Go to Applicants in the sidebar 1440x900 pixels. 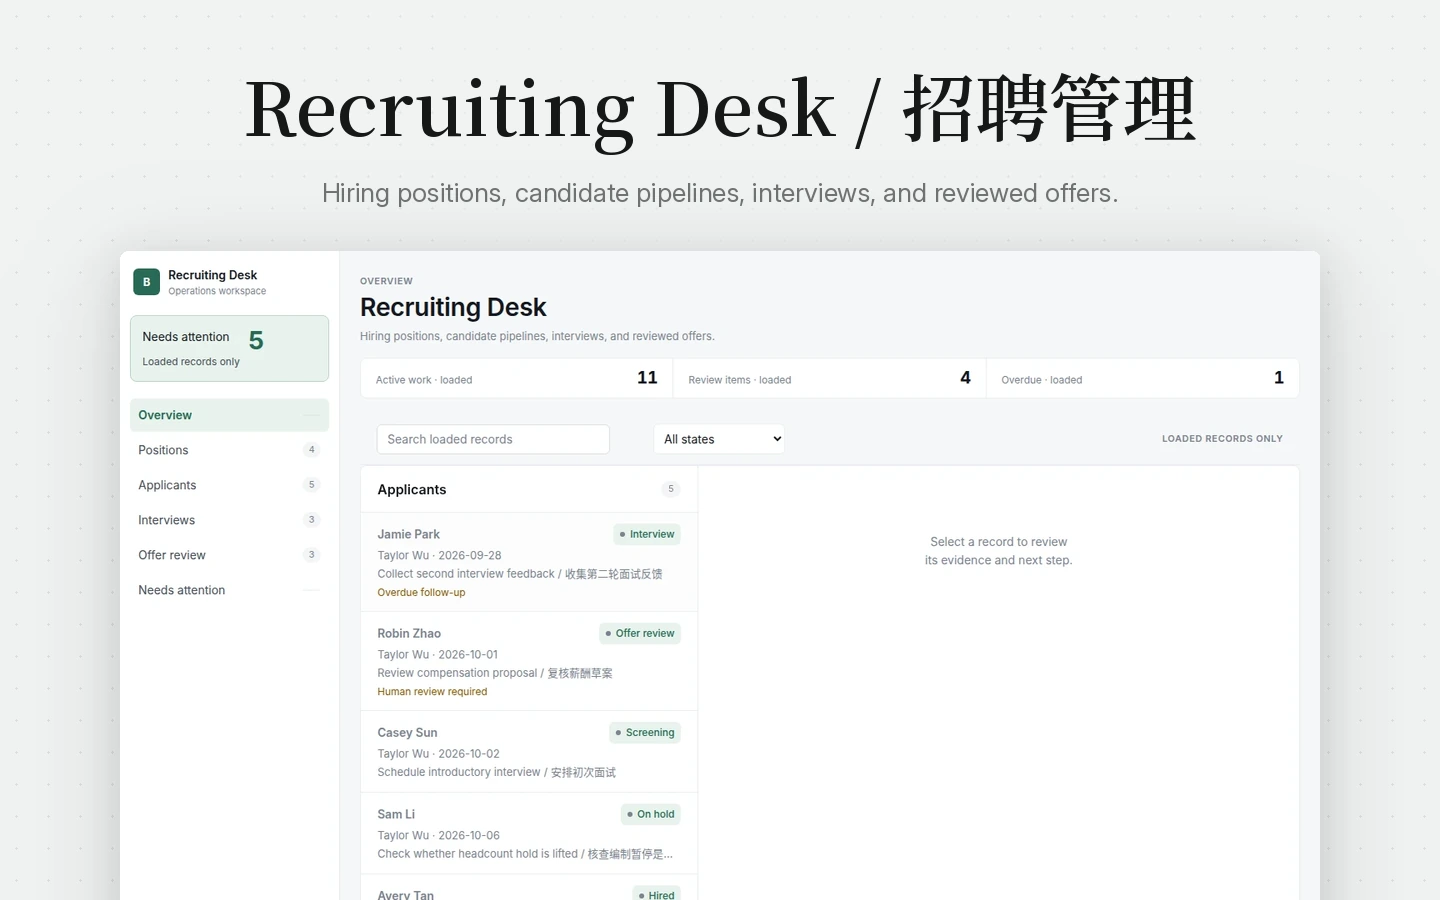(229, 485)
